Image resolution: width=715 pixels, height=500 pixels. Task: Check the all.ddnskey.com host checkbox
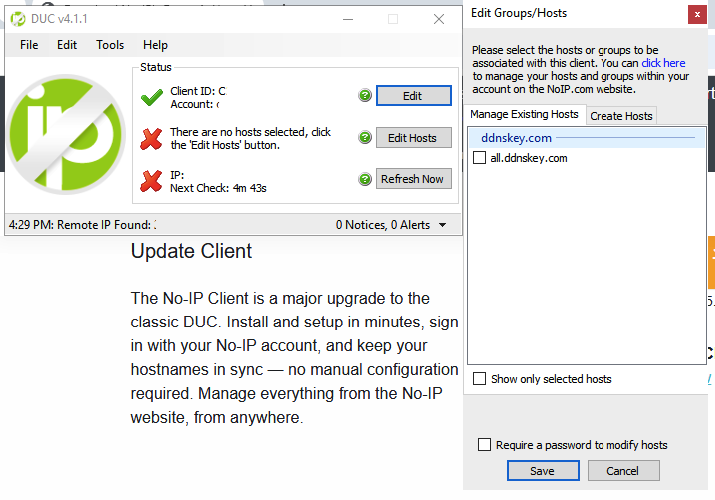479,158
